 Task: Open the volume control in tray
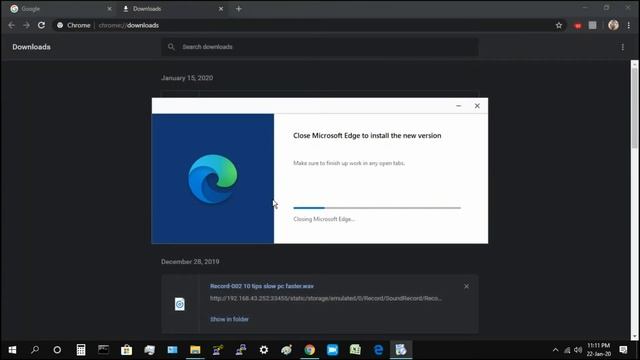(578, 350)
